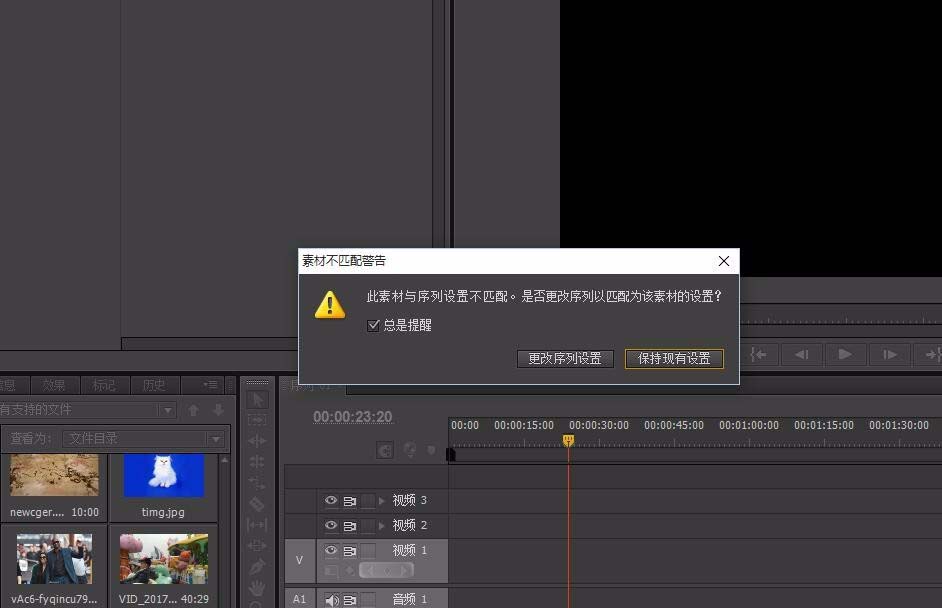Viewport: 942px width, 608px height.
Task: Toggle sync lock icon on 音频 1
Action: (350, 599)
